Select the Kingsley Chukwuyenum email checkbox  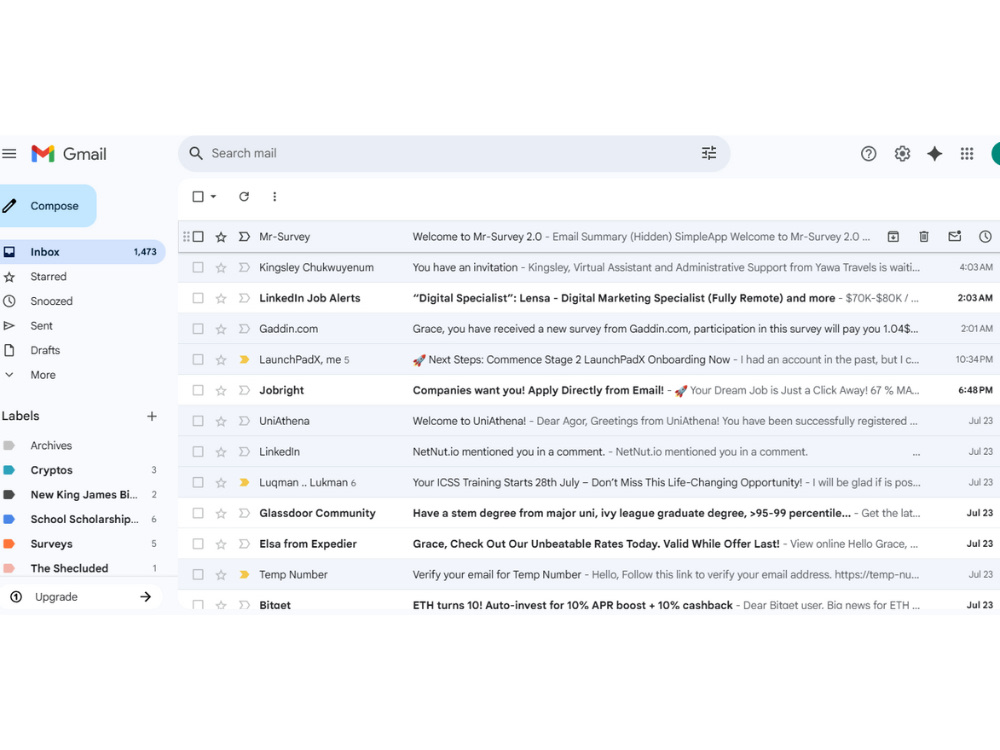point(198,267)
